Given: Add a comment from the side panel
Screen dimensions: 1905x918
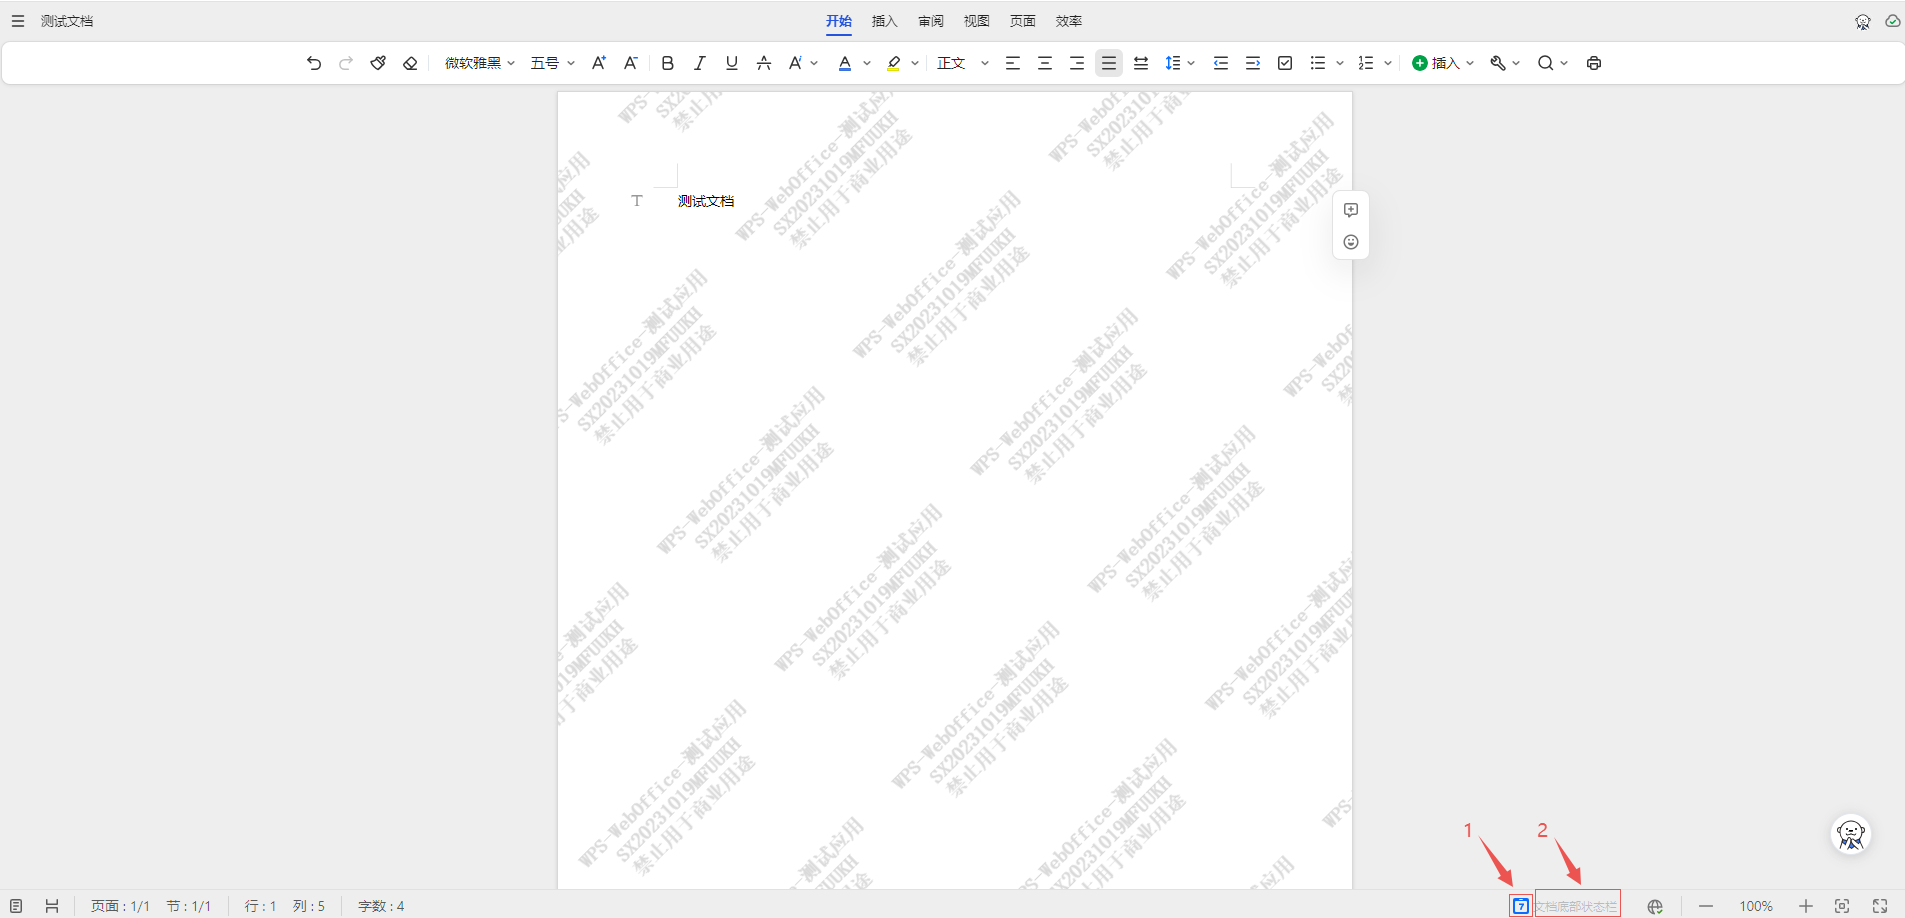Looking at the screenshot, I should pos(1351,210).
